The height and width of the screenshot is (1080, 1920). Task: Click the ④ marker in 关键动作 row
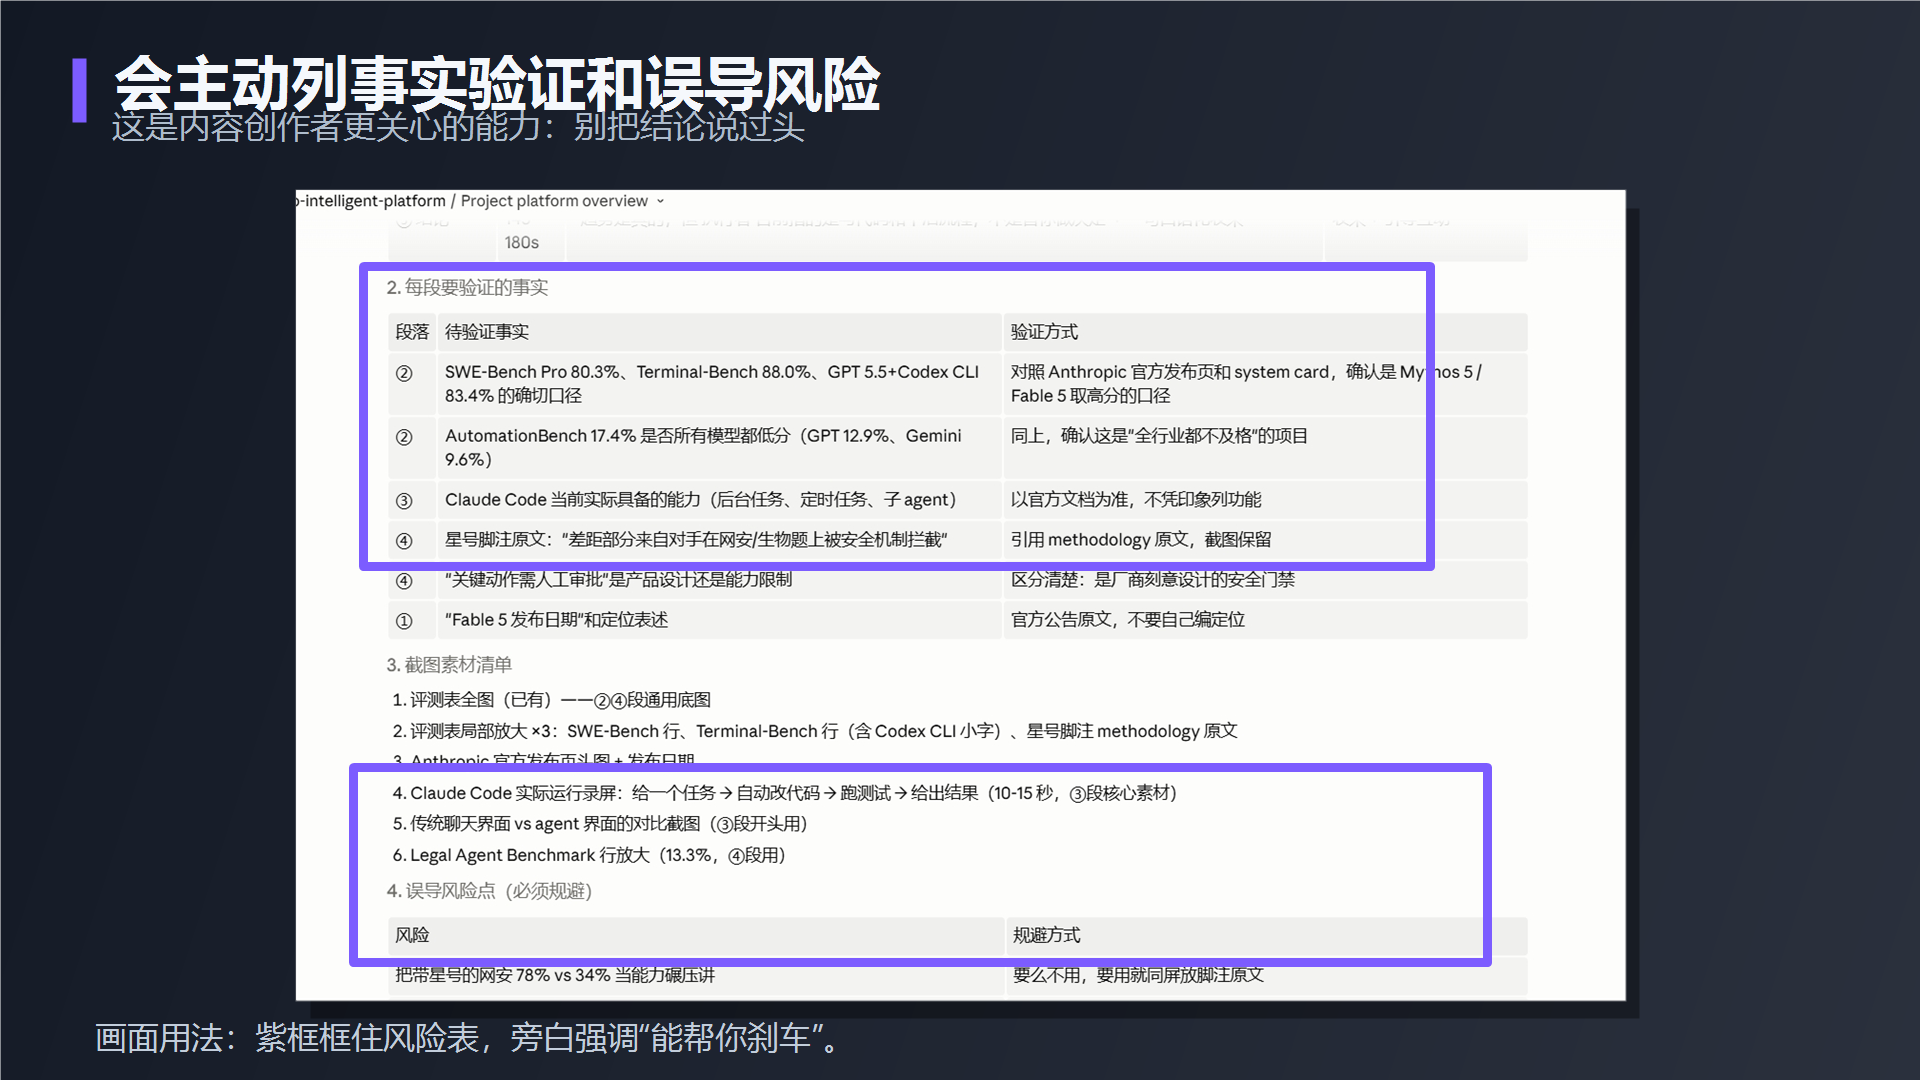(404, 581)
